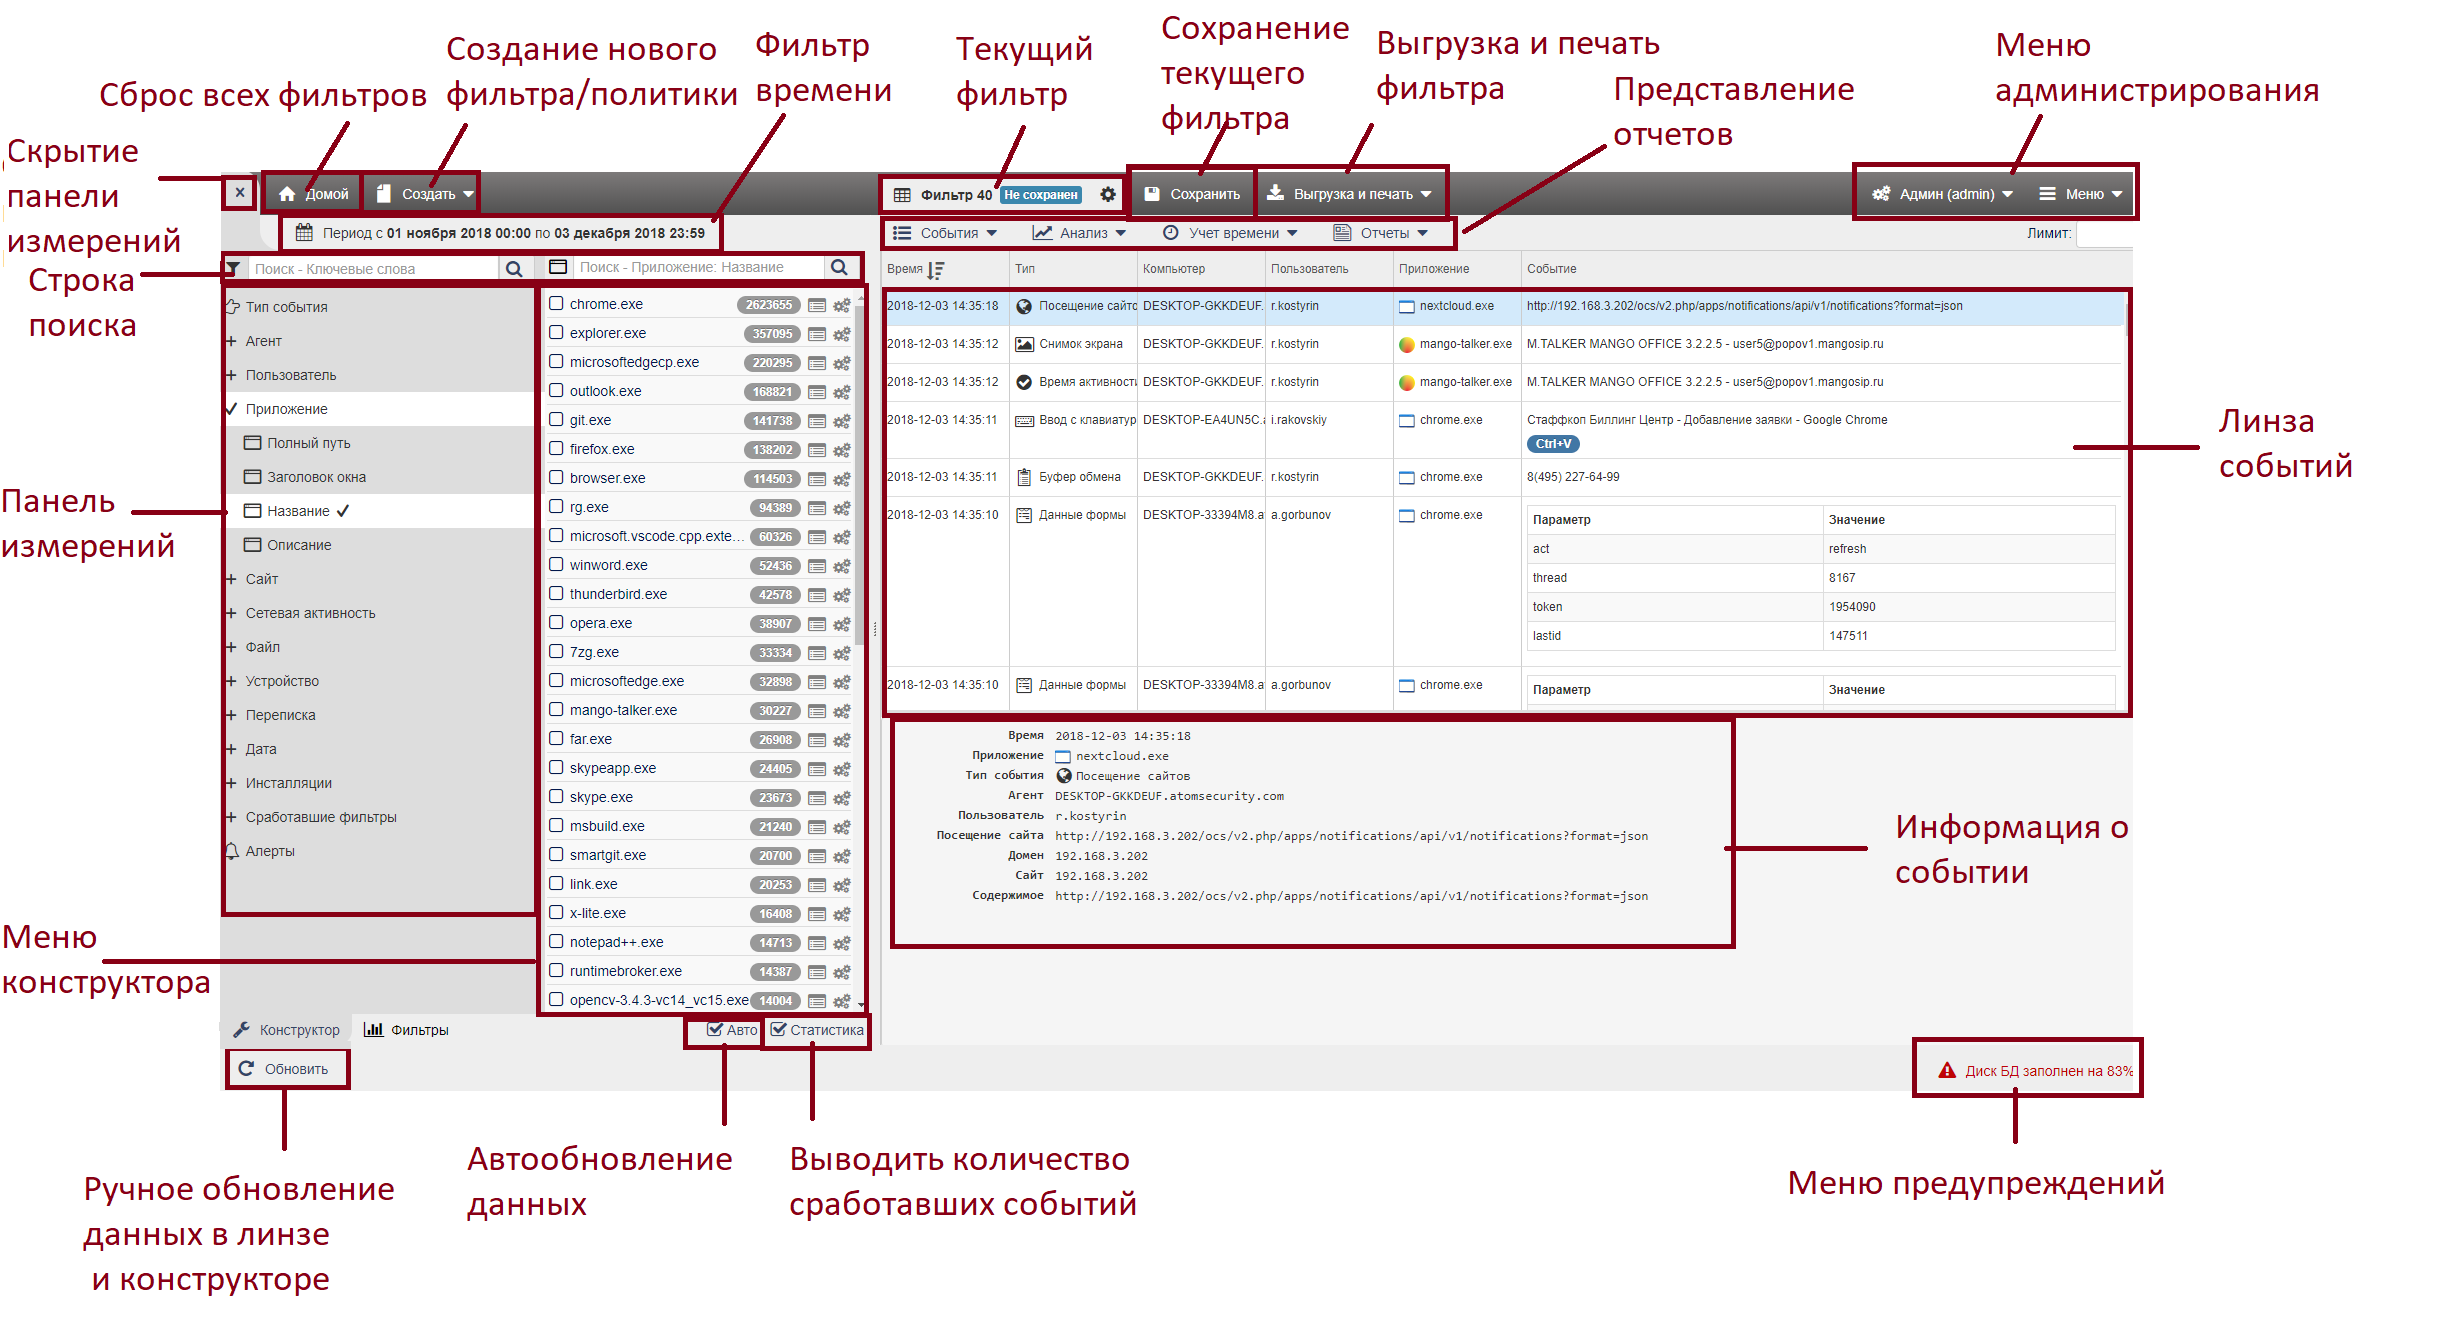Click the magnifier icon for keyword search
The image size is (2448, 1328).
coord(514,268)
